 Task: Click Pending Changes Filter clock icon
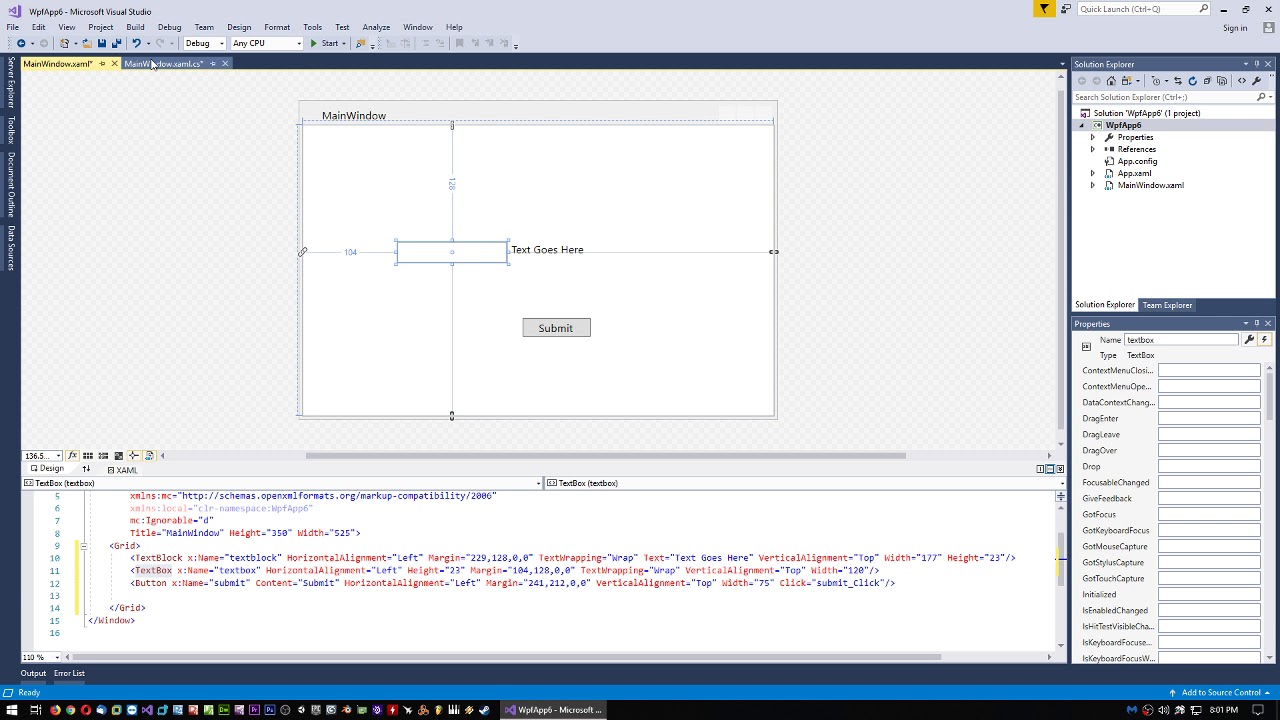coord(1156,81)
